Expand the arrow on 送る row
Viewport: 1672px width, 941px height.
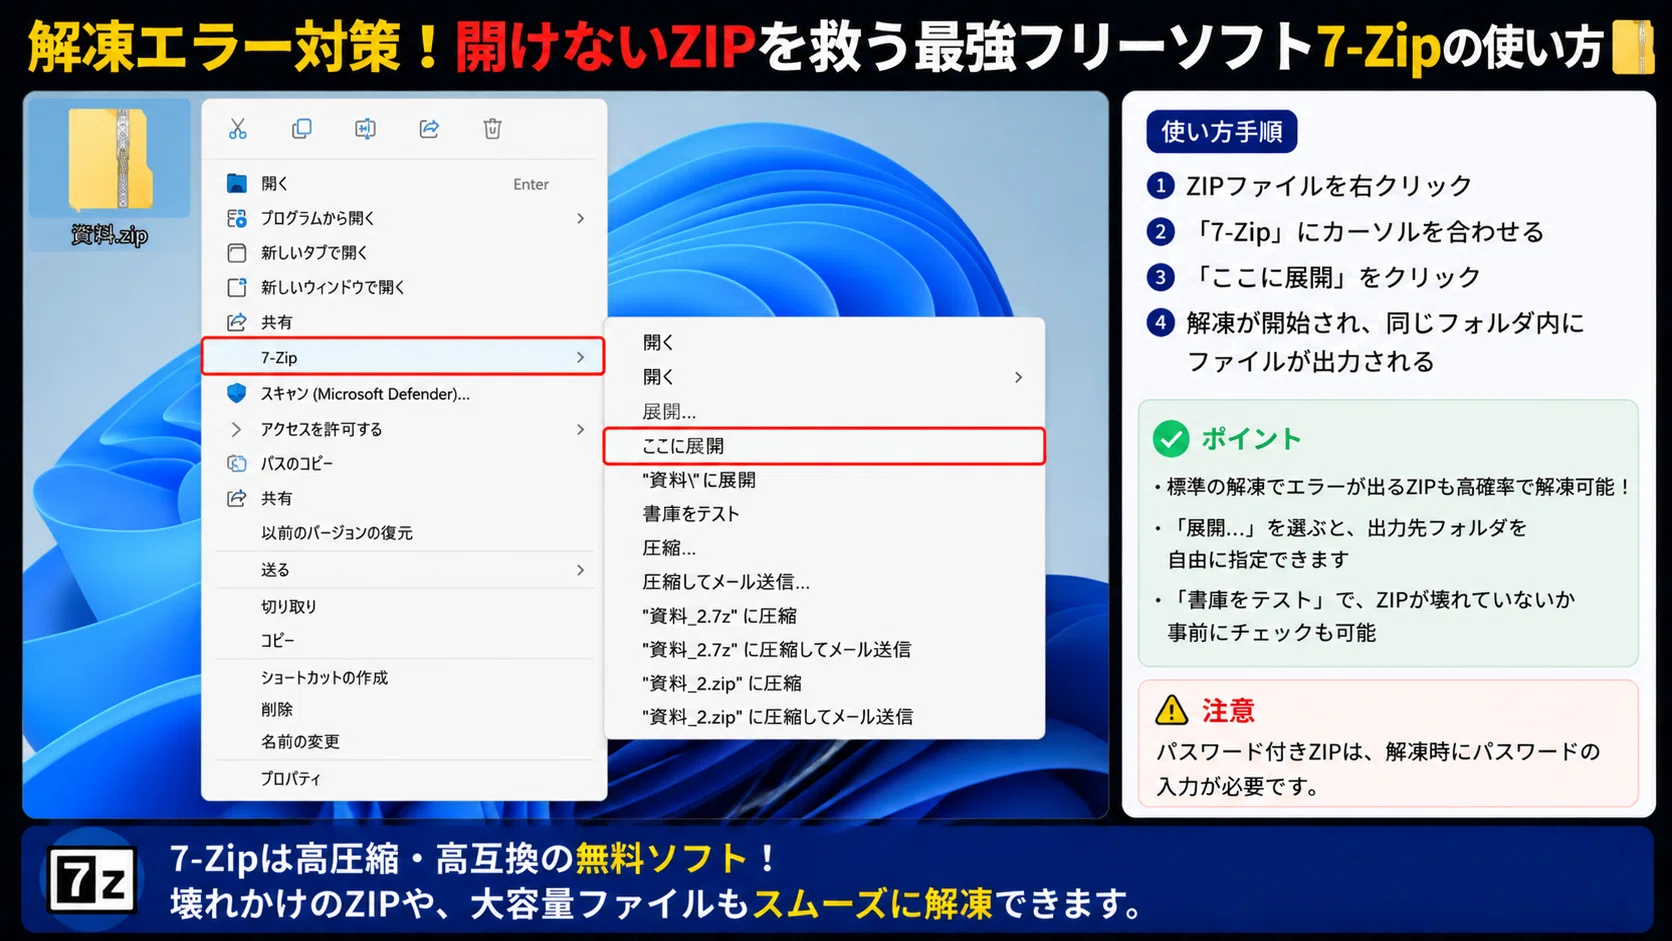(x=581, y=570)
